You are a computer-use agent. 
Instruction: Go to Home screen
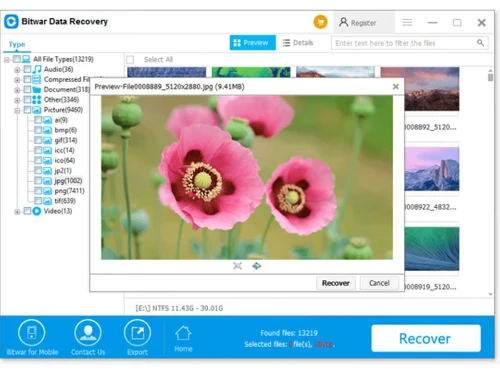click(x=183, y=339)
